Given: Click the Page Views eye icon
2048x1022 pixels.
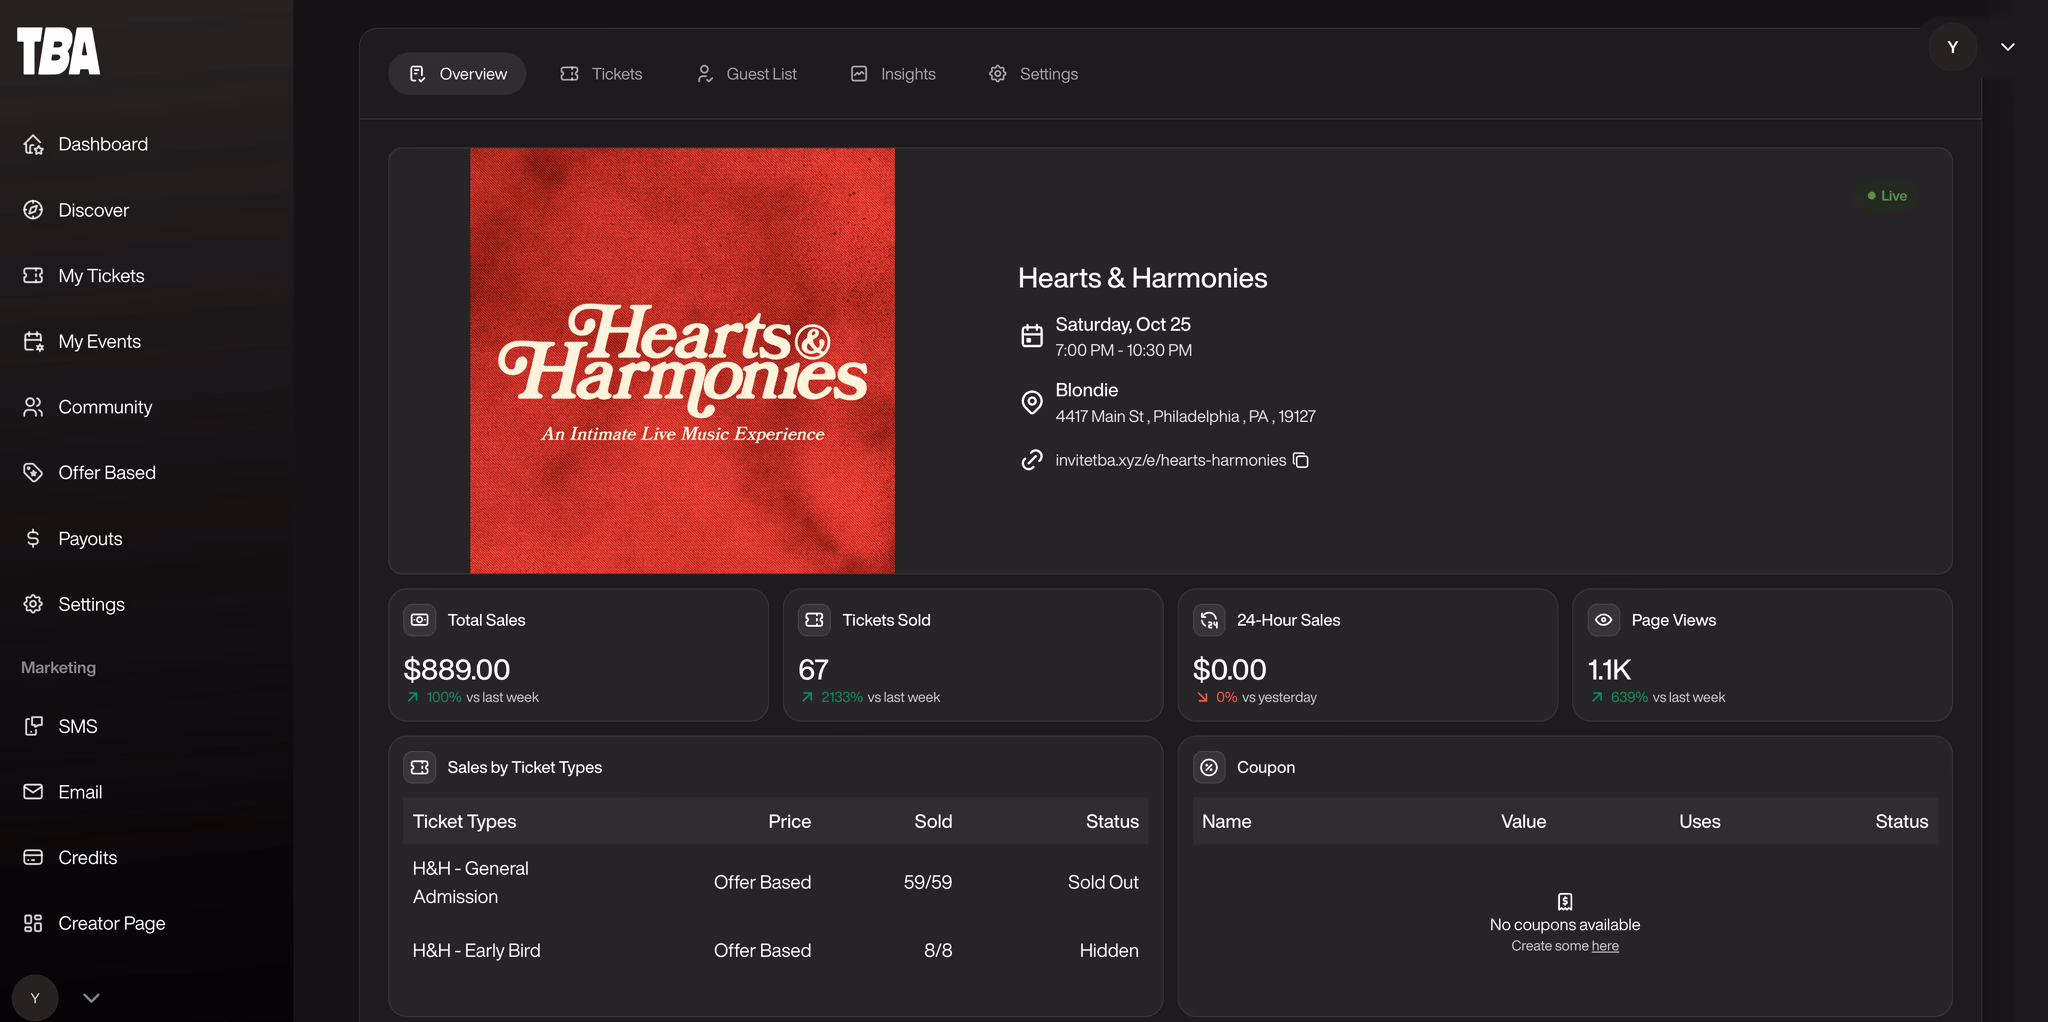Looking at the screenshot, I should (1604, 620).
